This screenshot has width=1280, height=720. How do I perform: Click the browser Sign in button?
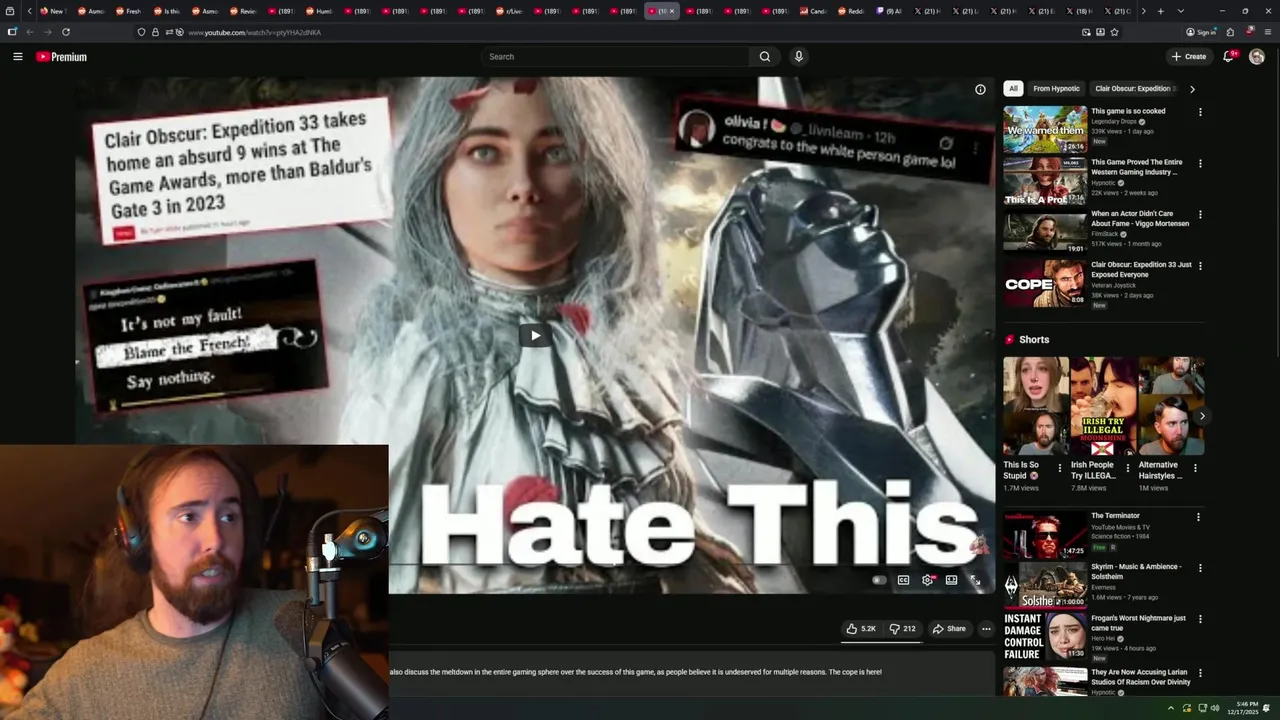point(1201,32)
